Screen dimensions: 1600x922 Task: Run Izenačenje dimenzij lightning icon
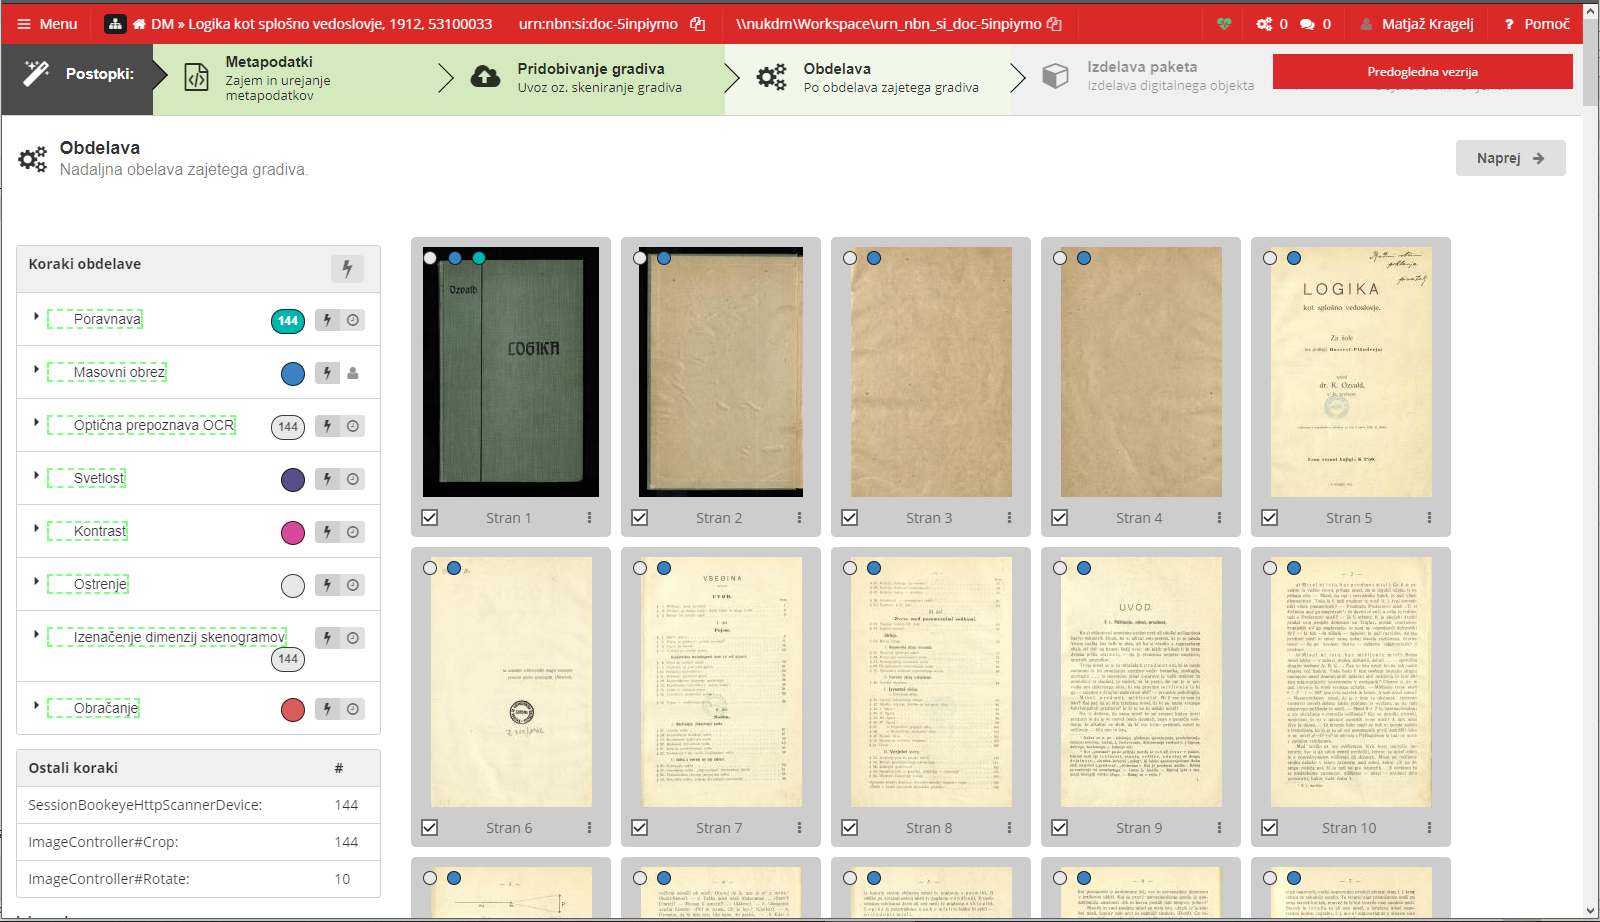(327, 638)
